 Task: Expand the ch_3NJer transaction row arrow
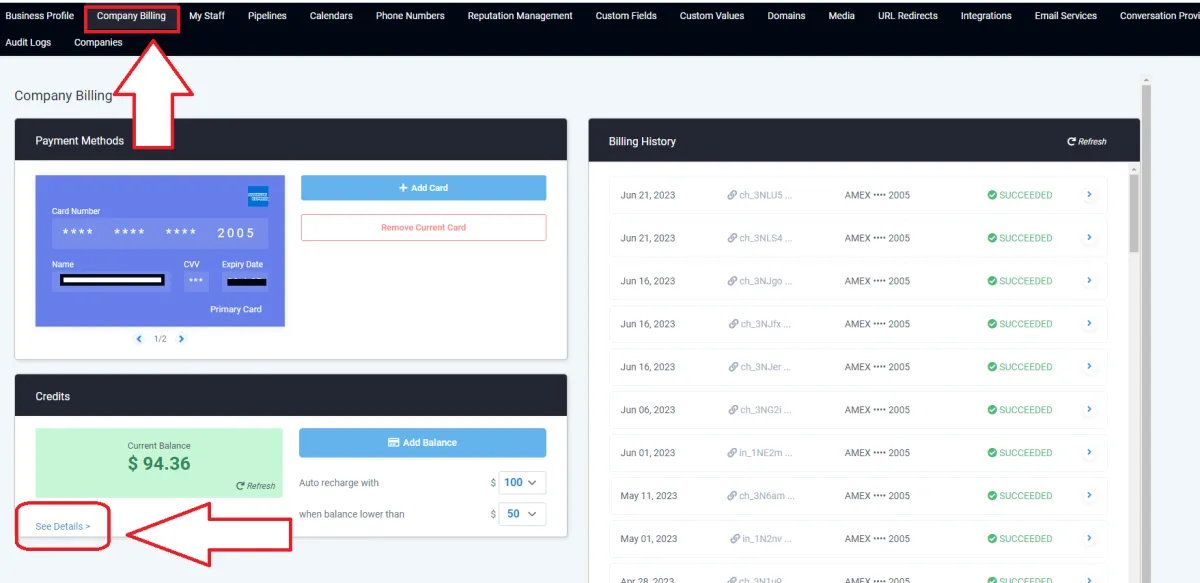pyautogui.click(x=1089, y=367)
